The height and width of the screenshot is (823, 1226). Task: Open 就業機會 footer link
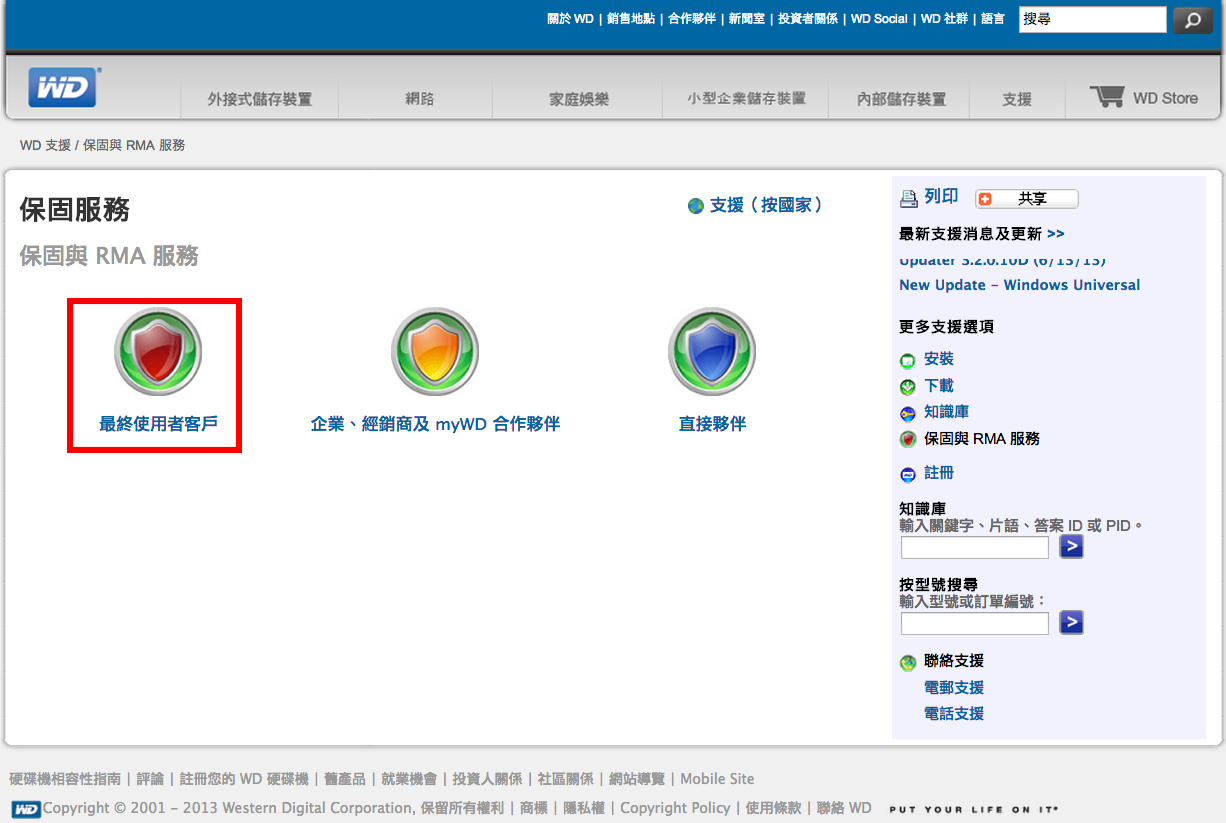point(409,779)
